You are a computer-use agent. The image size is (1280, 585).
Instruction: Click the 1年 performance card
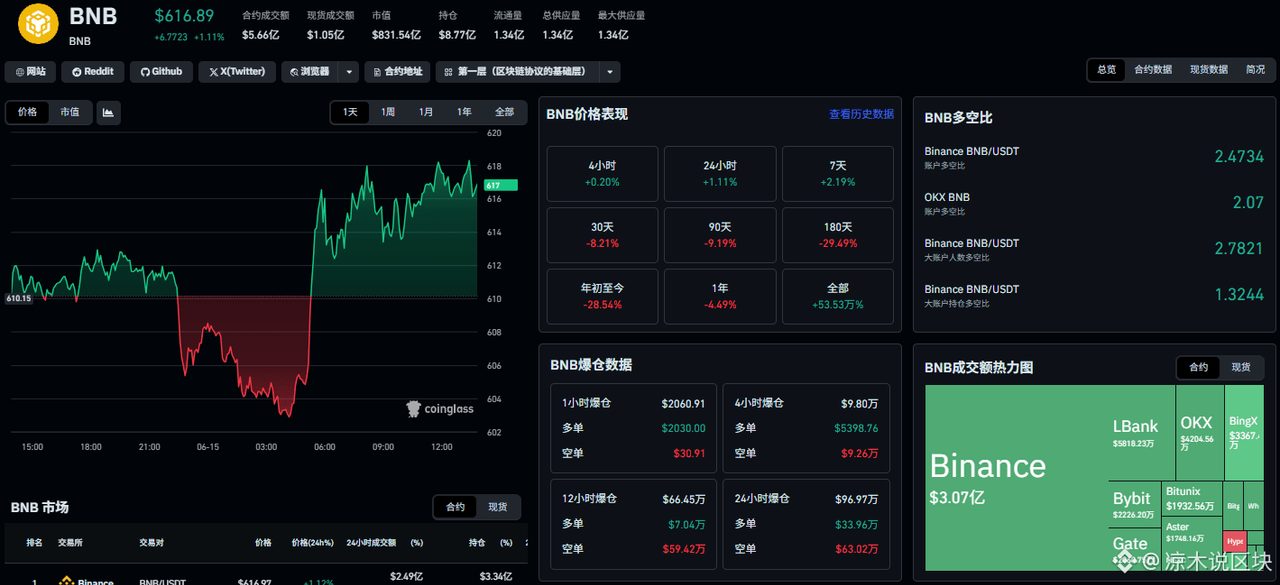tap(720, 296)
